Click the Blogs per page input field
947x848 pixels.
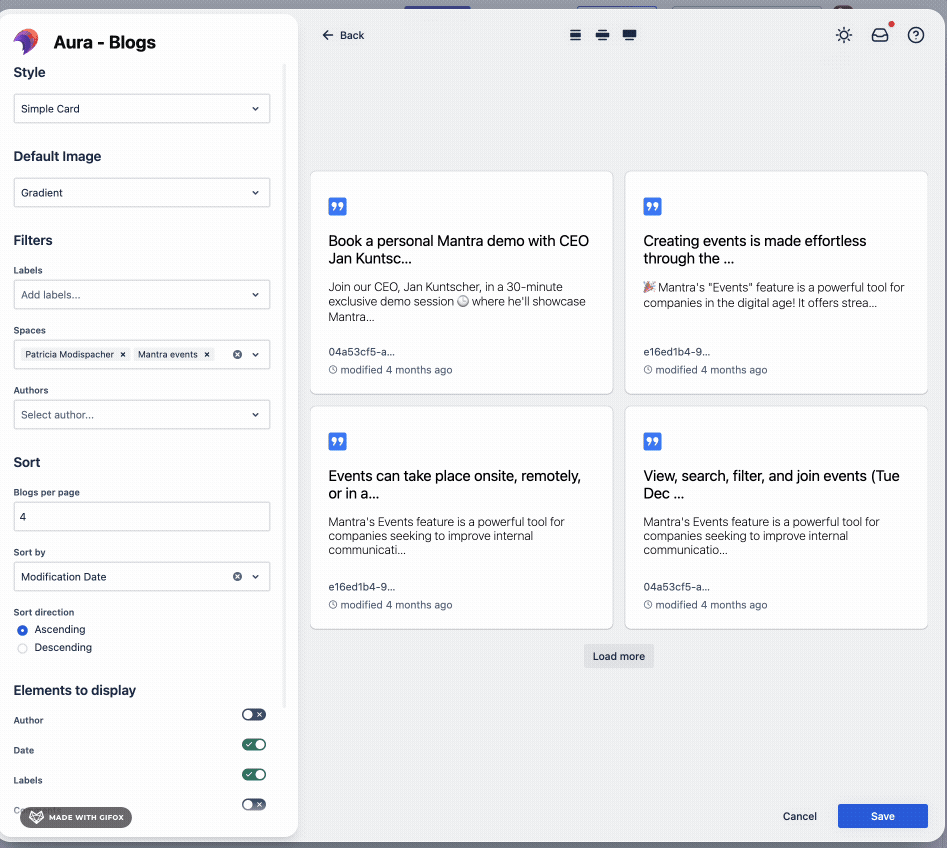click(x=142, y=516)
